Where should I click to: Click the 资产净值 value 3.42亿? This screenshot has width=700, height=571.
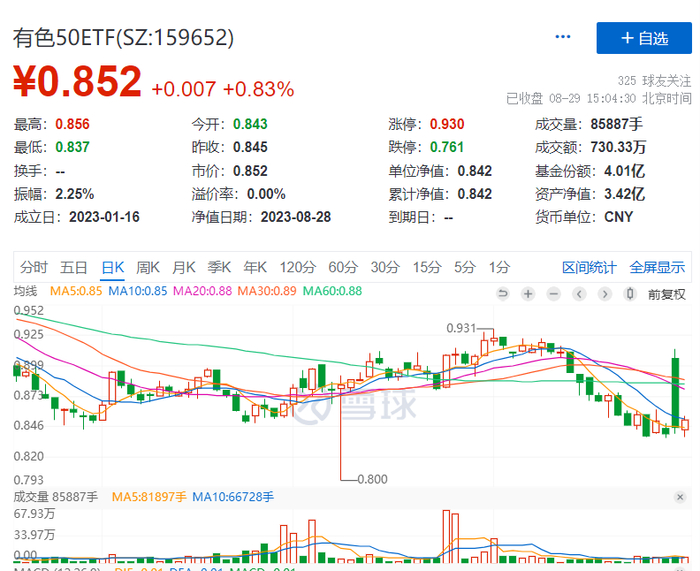point(625,194)
